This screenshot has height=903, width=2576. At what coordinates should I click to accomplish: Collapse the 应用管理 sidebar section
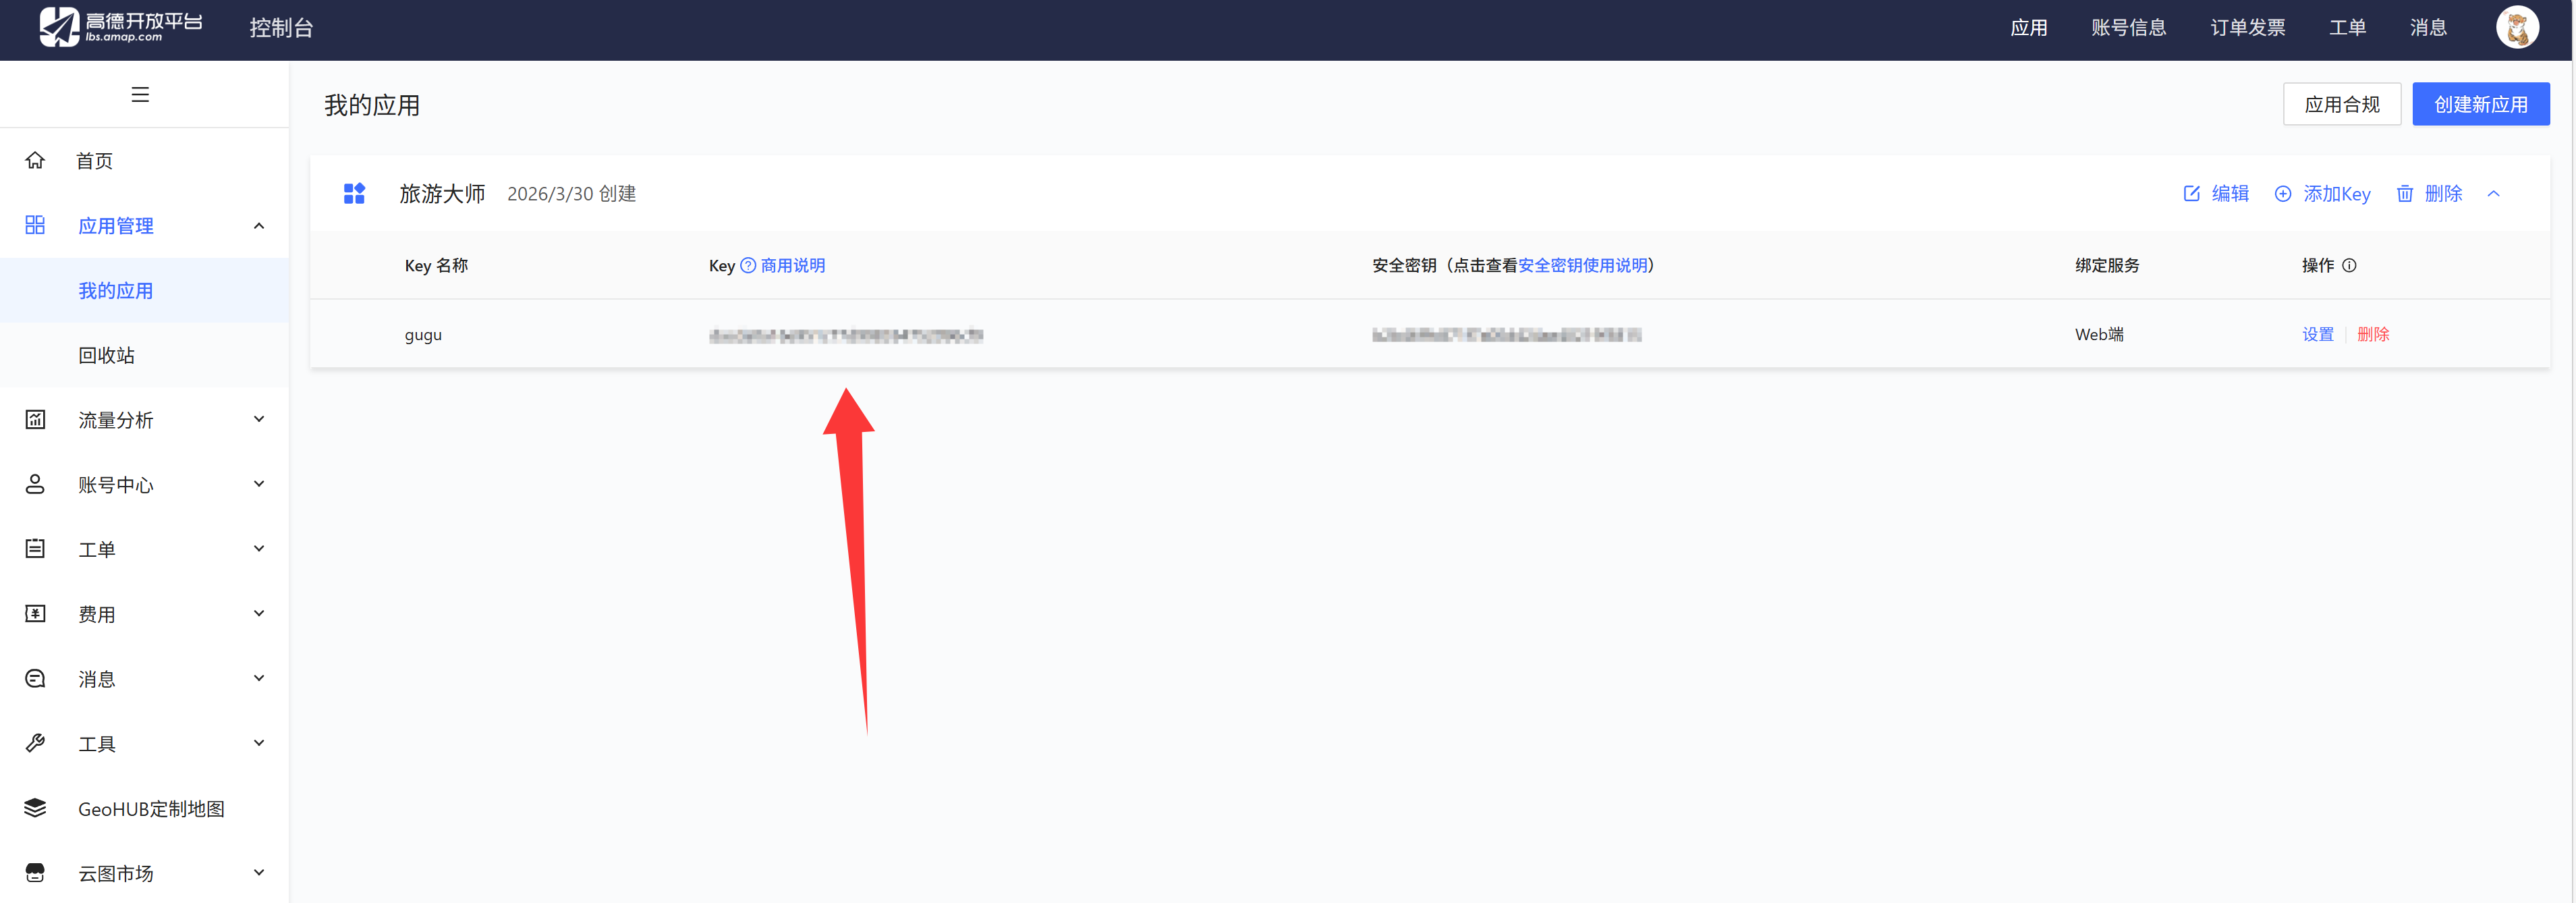[259, 226]
